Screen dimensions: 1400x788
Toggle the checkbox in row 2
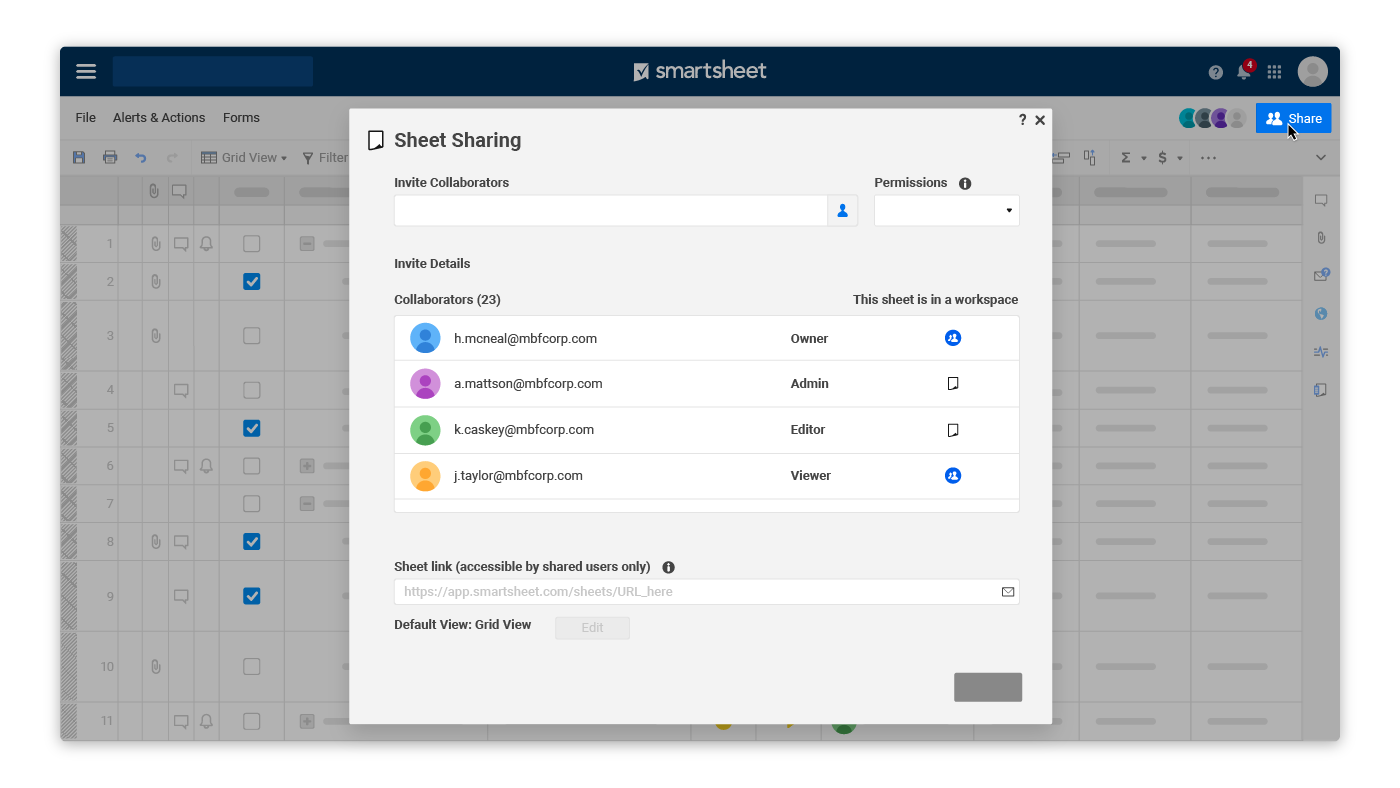[x=252, y=282]
